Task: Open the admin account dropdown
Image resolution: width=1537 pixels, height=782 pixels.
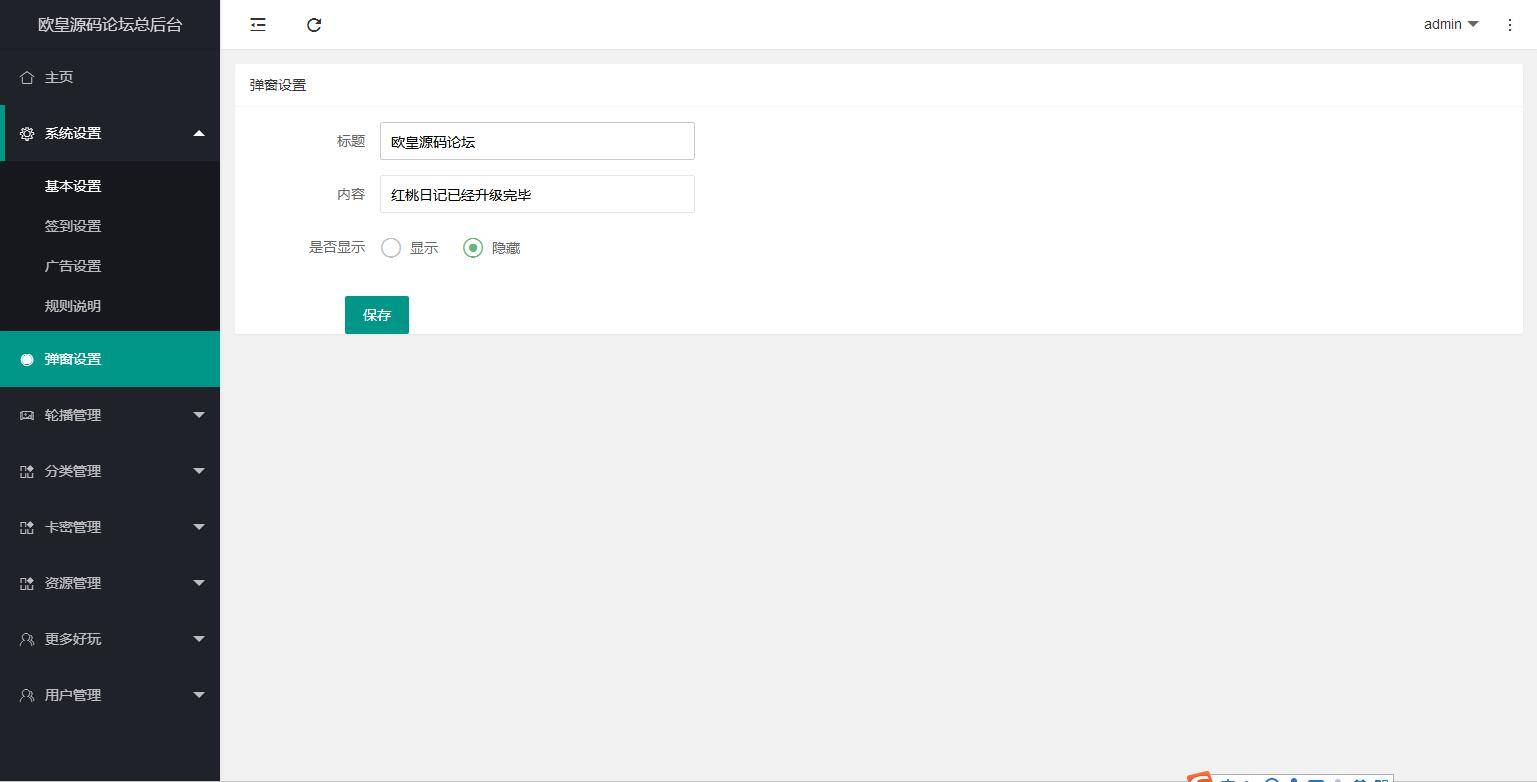Action: click(1449, 25)
